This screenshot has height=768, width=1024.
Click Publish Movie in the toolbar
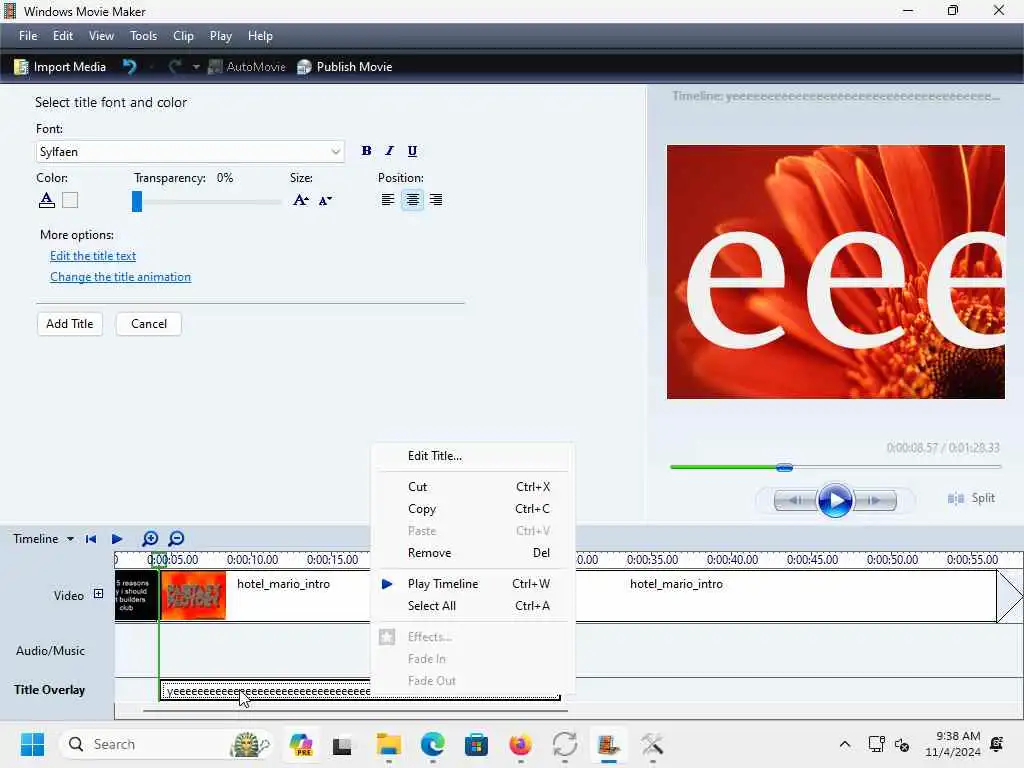pos(345,67)
